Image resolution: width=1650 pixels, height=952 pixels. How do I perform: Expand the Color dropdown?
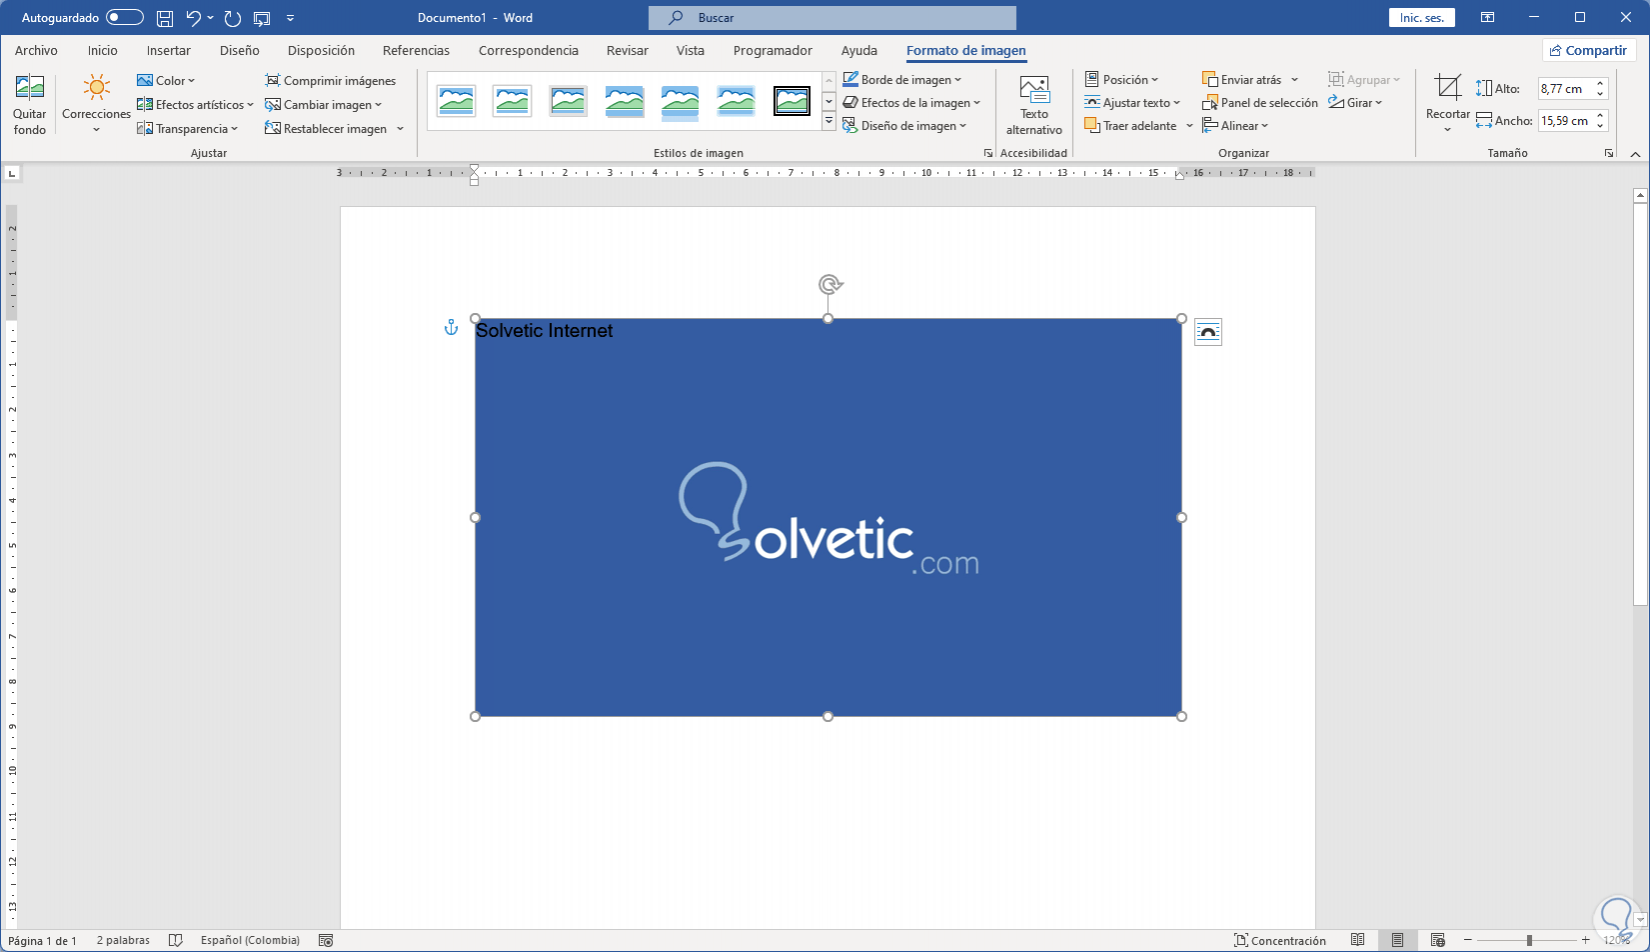[166, 81]
